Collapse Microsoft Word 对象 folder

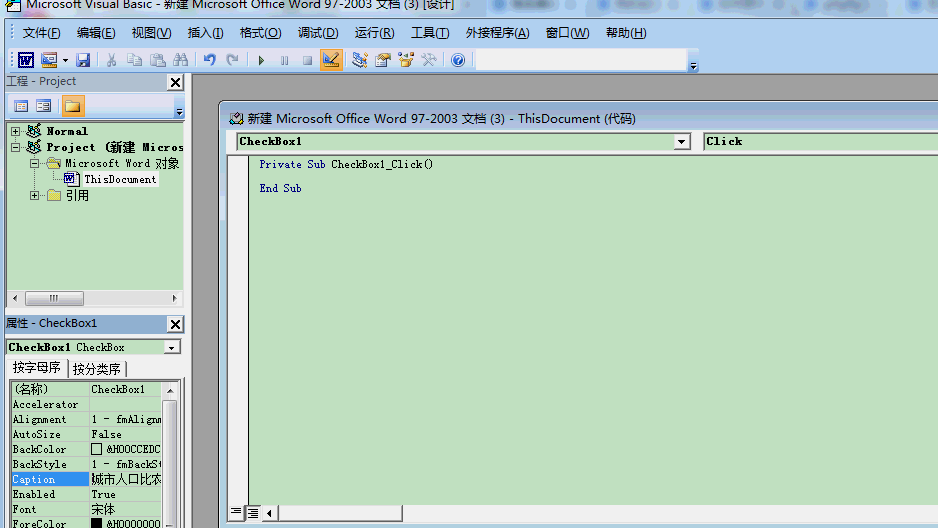[35, 163]
